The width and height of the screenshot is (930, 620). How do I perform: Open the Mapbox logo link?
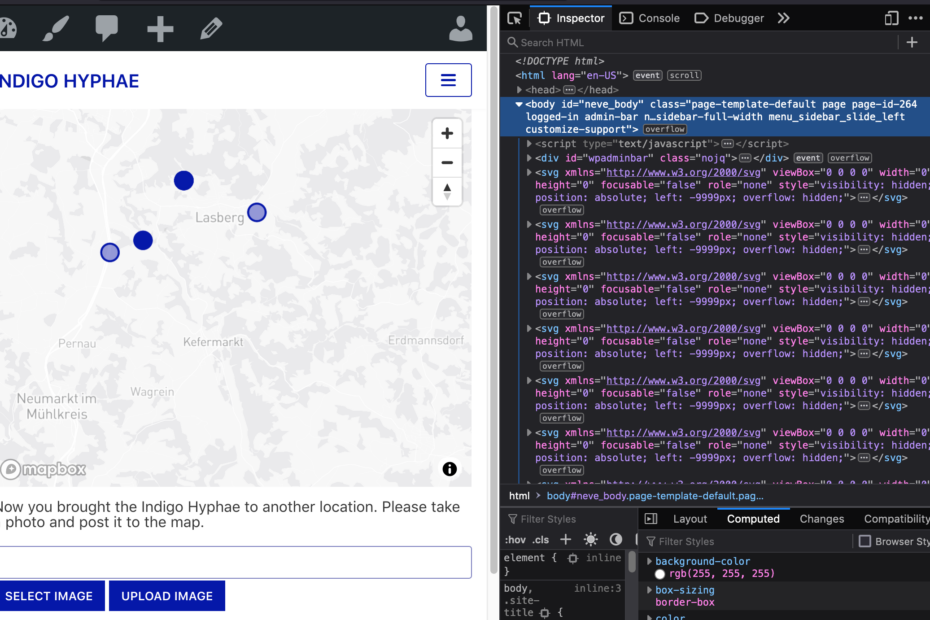tap(43, 469)
